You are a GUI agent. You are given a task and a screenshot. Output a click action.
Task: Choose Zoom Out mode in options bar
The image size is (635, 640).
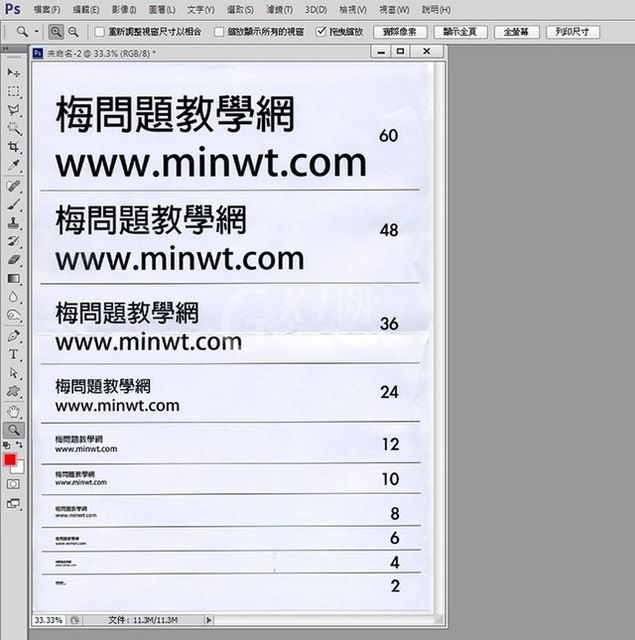click(x=73, y=31)
